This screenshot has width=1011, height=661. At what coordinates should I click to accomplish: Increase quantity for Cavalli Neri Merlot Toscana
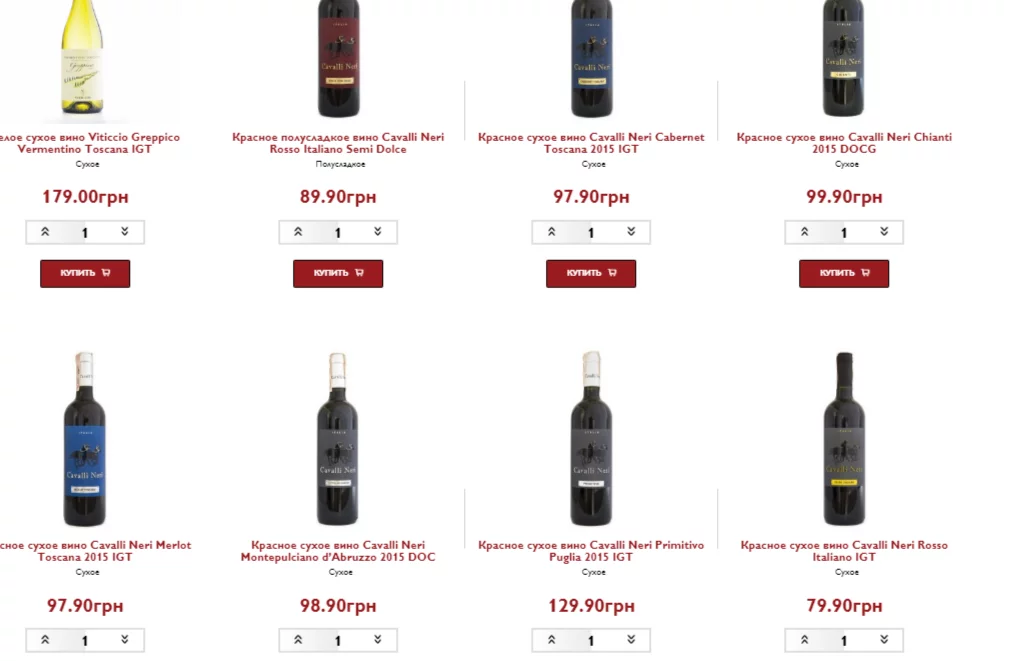[x=45, y=640]
